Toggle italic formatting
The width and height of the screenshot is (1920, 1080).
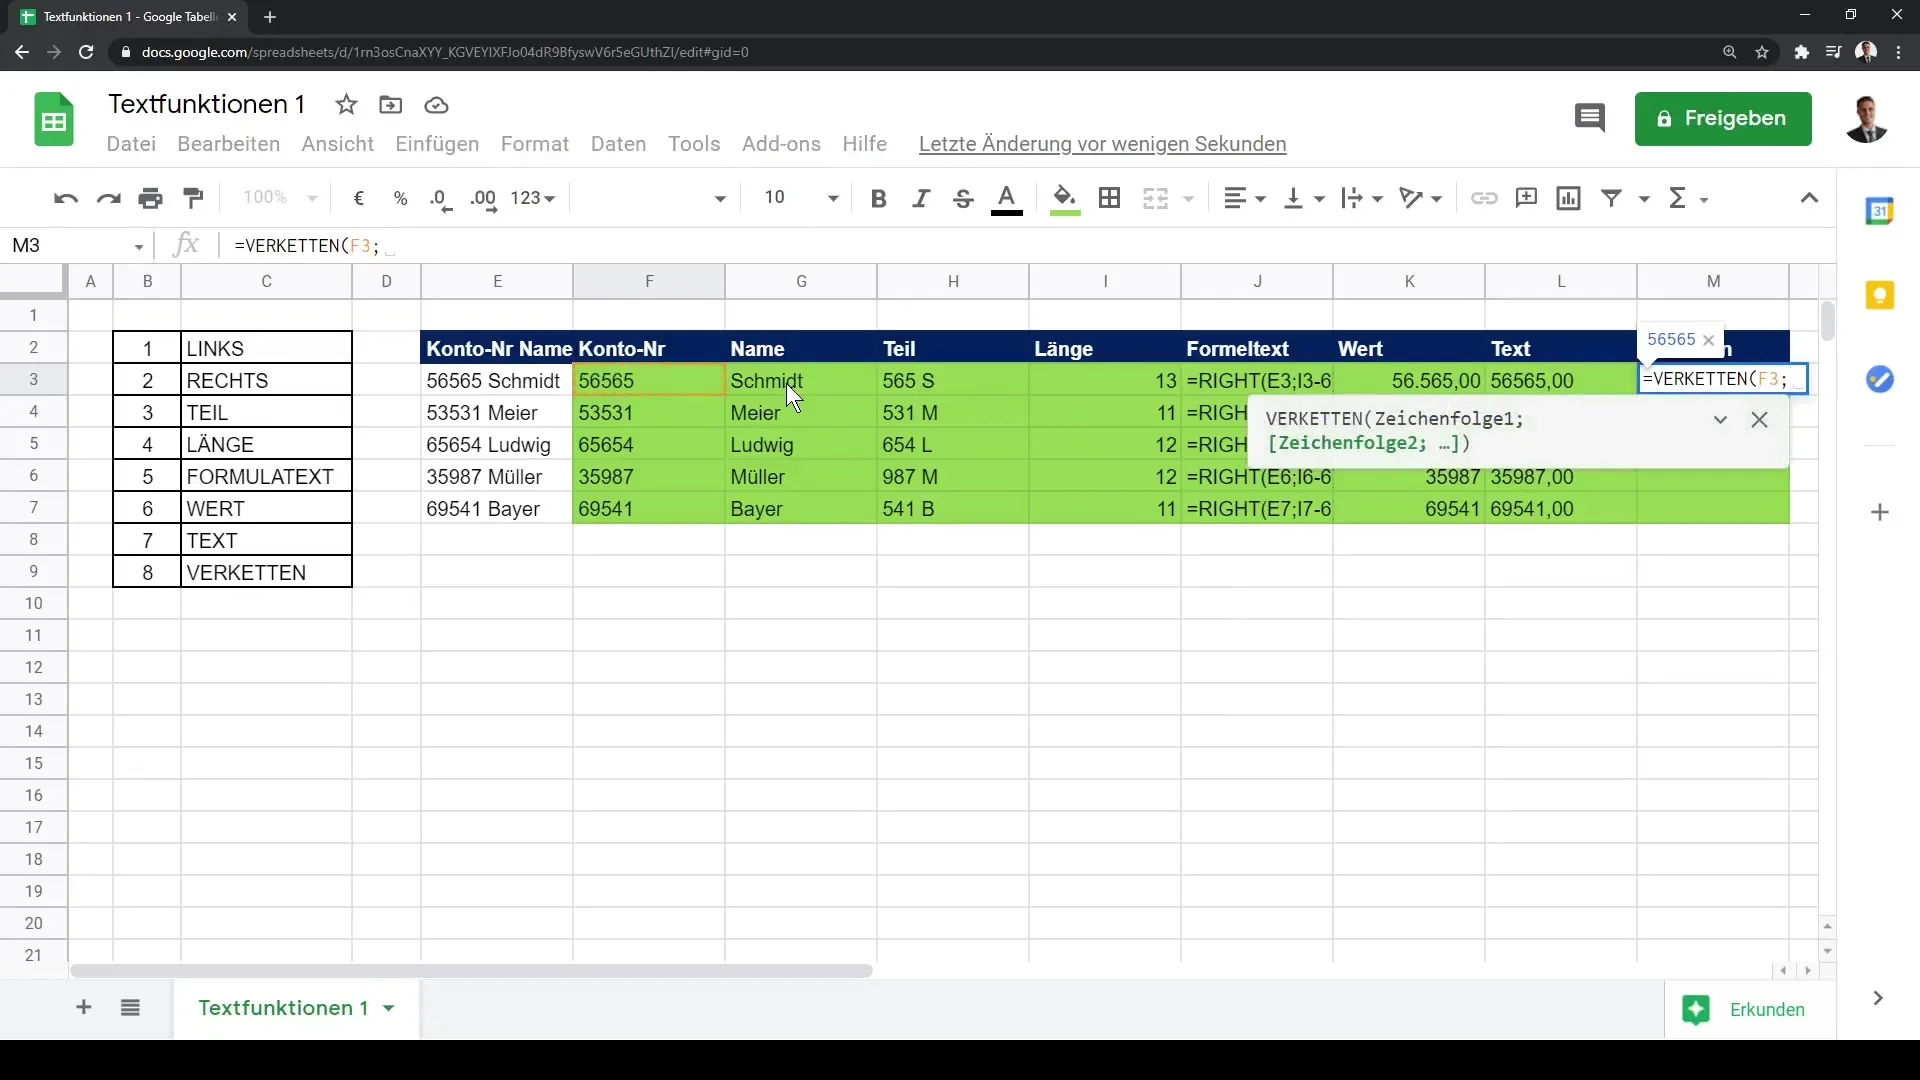pos(921,198)
